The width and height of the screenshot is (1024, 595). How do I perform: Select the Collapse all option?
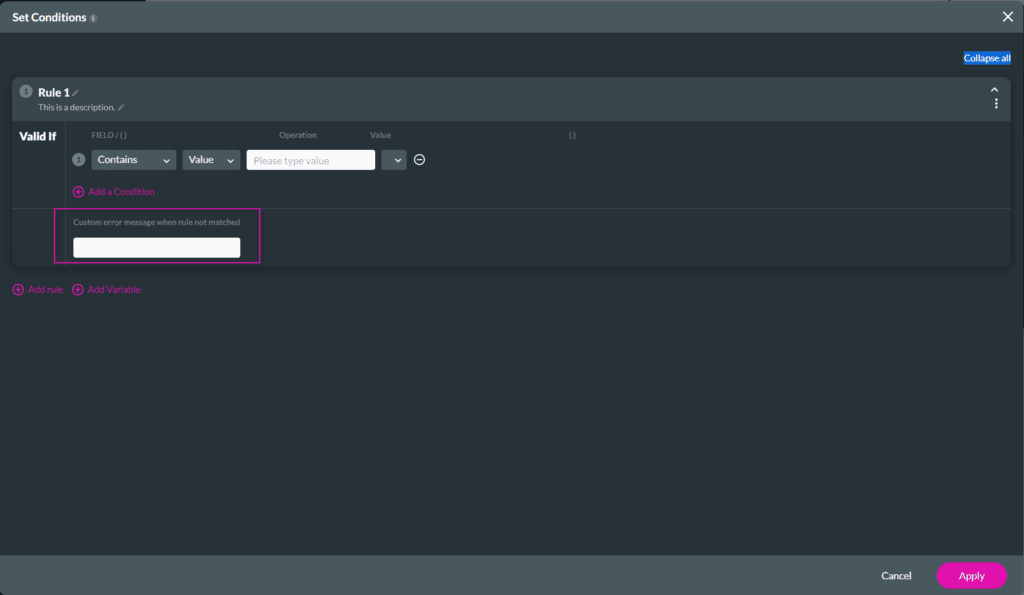point(986,58)
